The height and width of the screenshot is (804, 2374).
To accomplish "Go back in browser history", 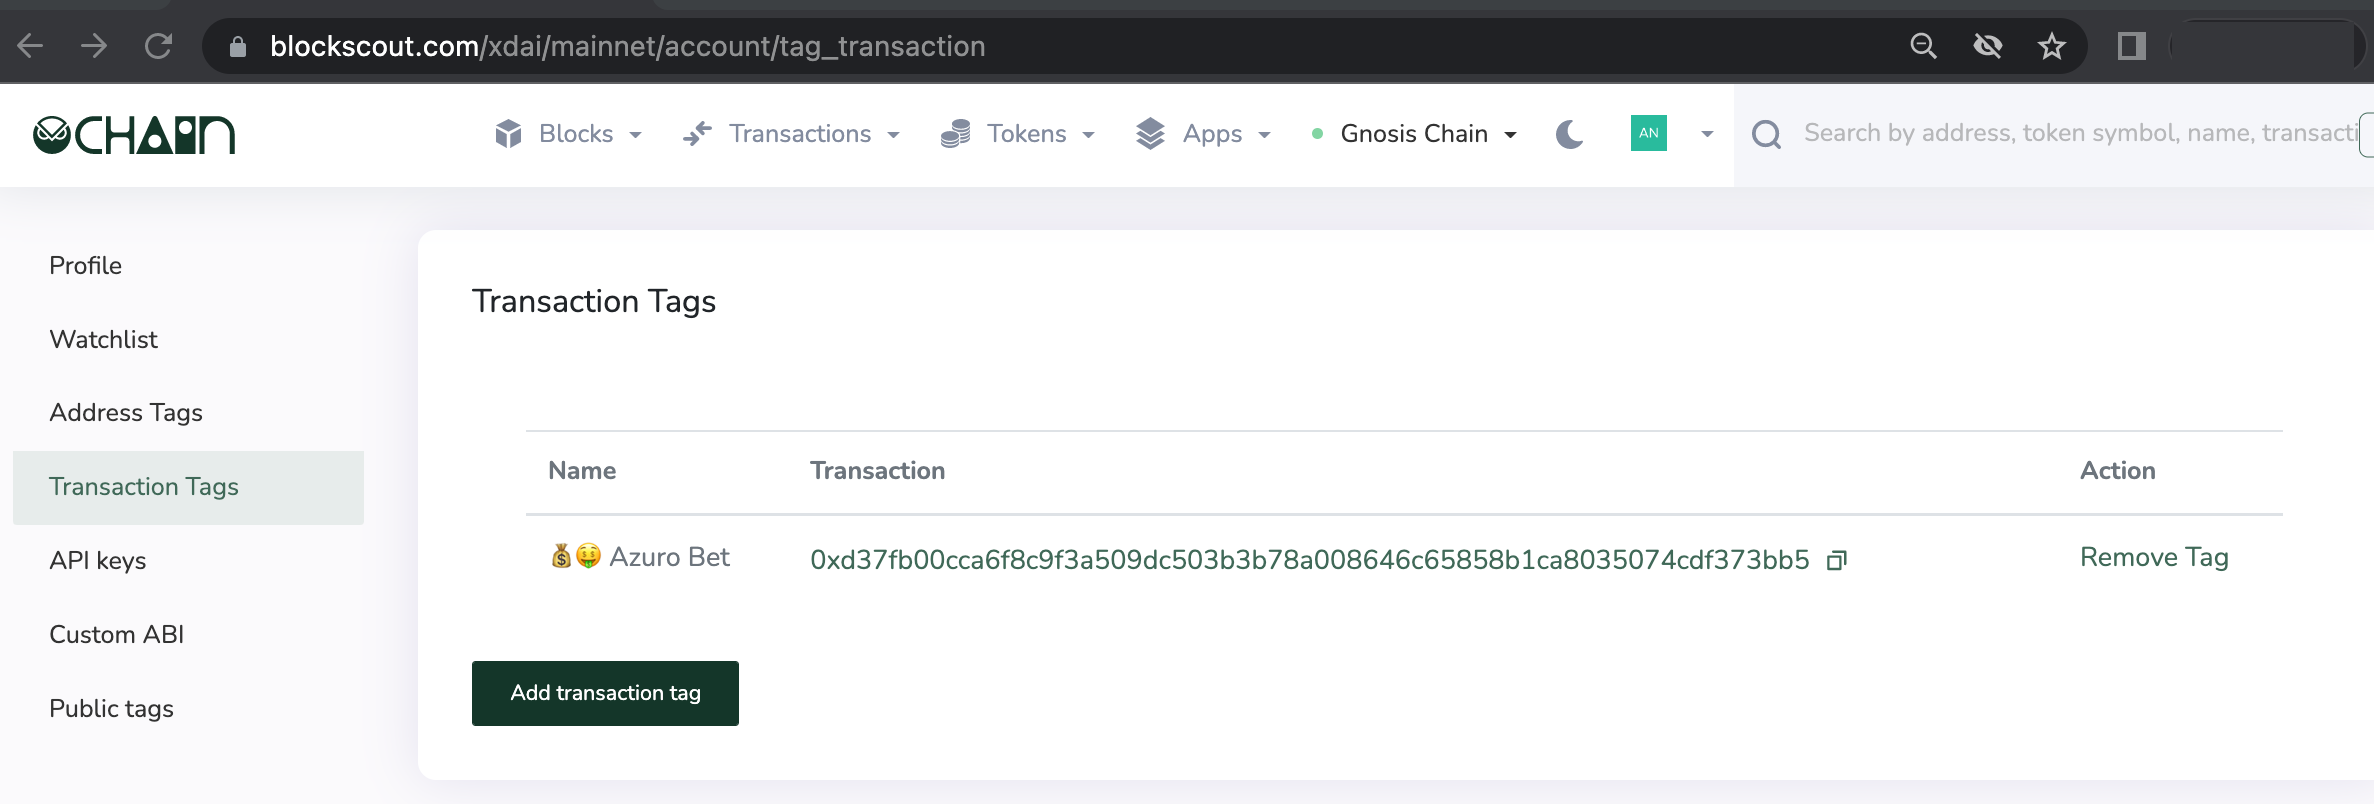I will coord(30,46).
